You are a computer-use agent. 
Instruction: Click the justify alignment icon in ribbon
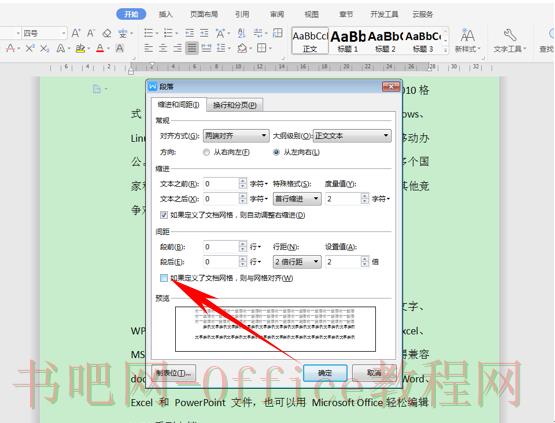(x=191, y=48)
